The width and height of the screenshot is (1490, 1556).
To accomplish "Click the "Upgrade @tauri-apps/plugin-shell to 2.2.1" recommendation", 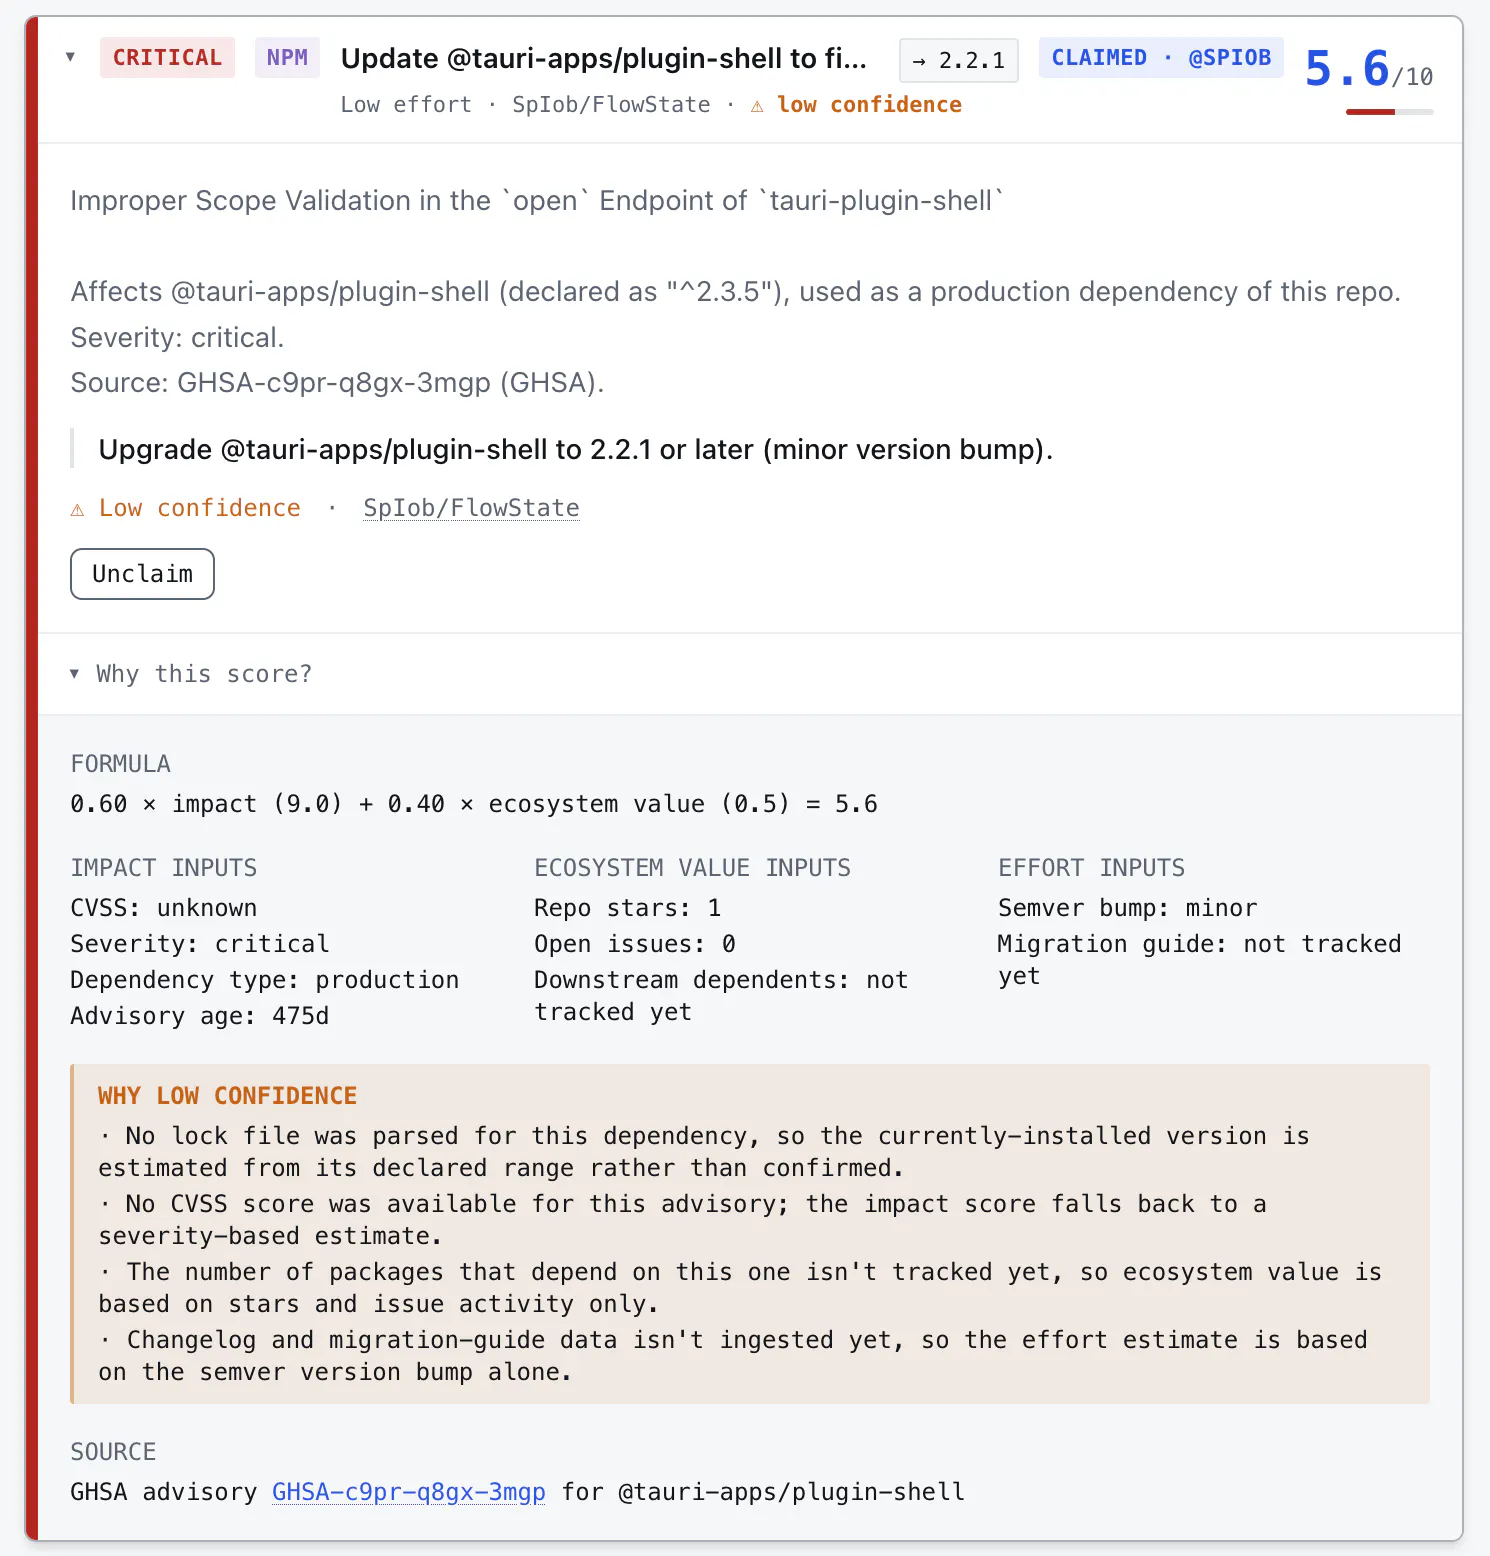I will [575, 450].
